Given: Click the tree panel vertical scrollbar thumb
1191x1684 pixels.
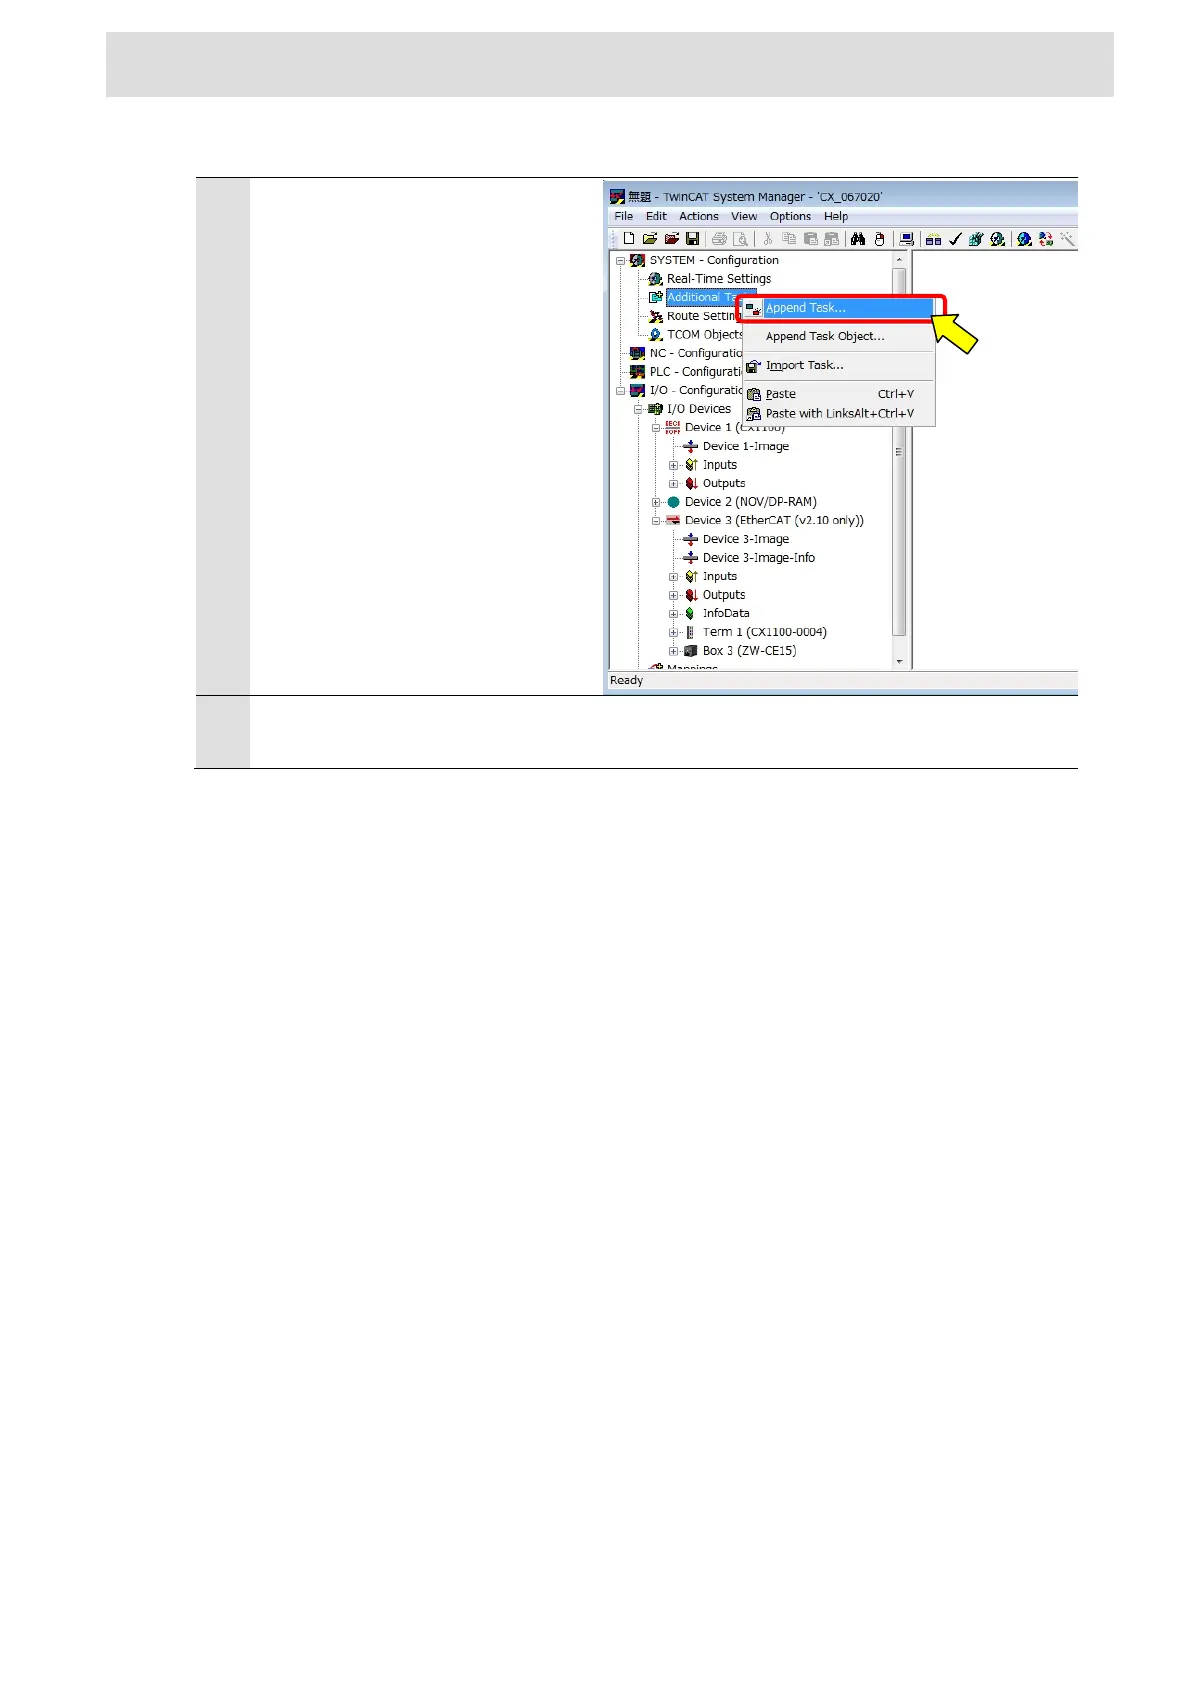Looking at the screenshot, I should (x=899, y=452).
